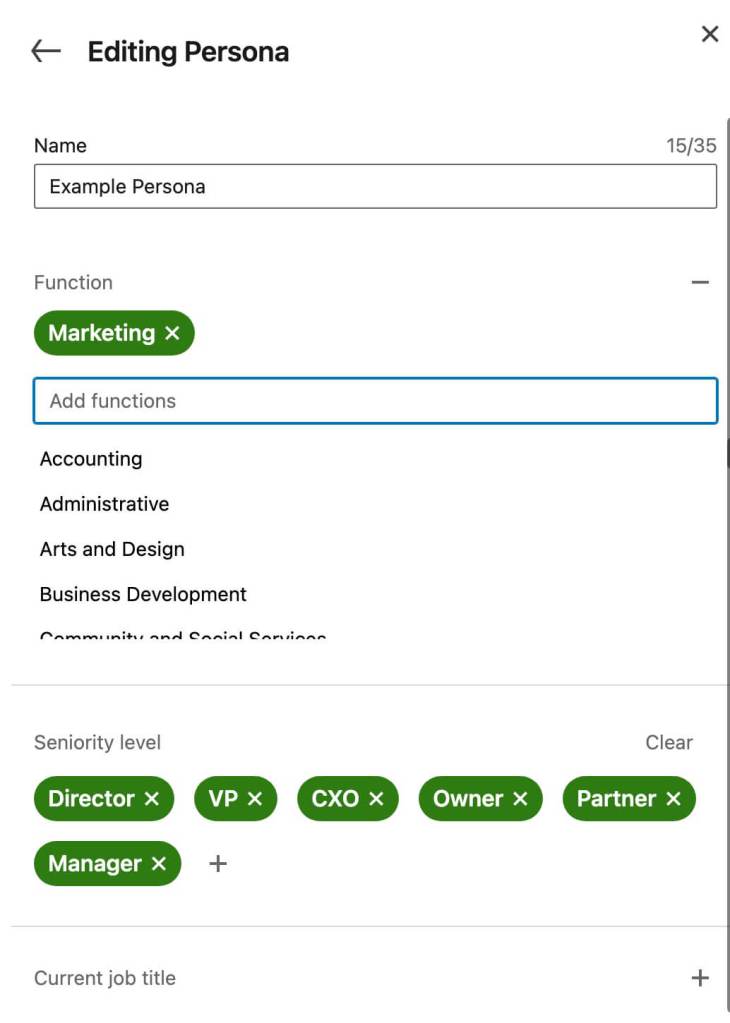Select Administrative from the function list

104,504
